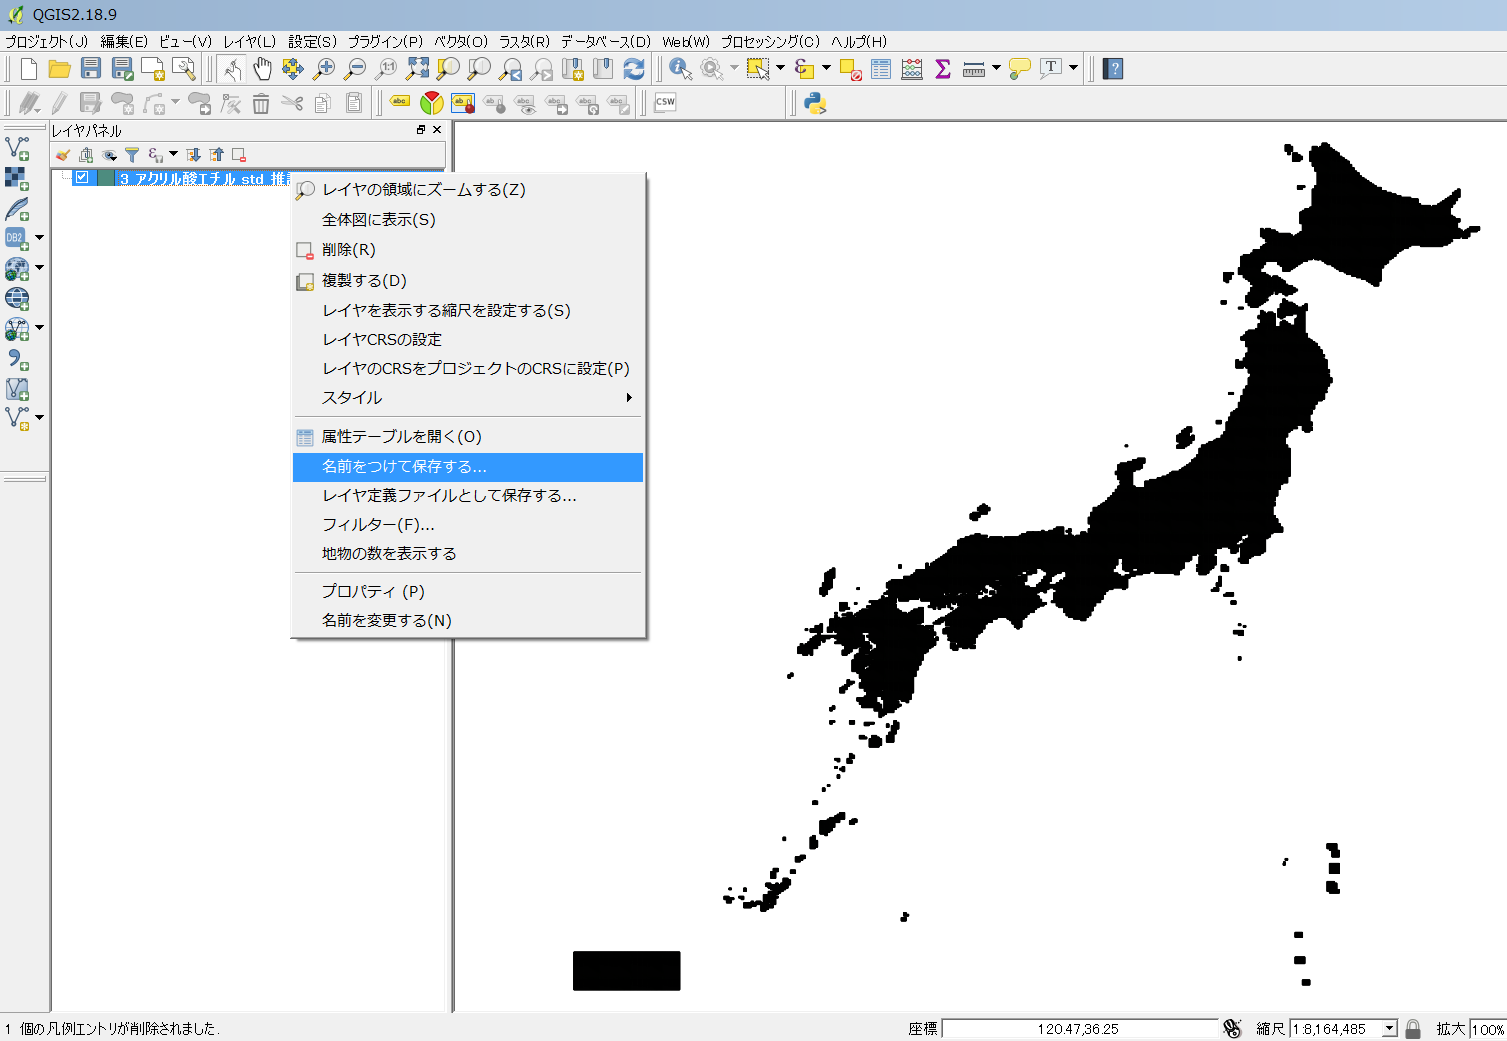This screenshot has height=1041, width=1507.
Task: Uncheck the アクリル酸エチル layer visibility checkbox
Action: [x=81, y=177]
